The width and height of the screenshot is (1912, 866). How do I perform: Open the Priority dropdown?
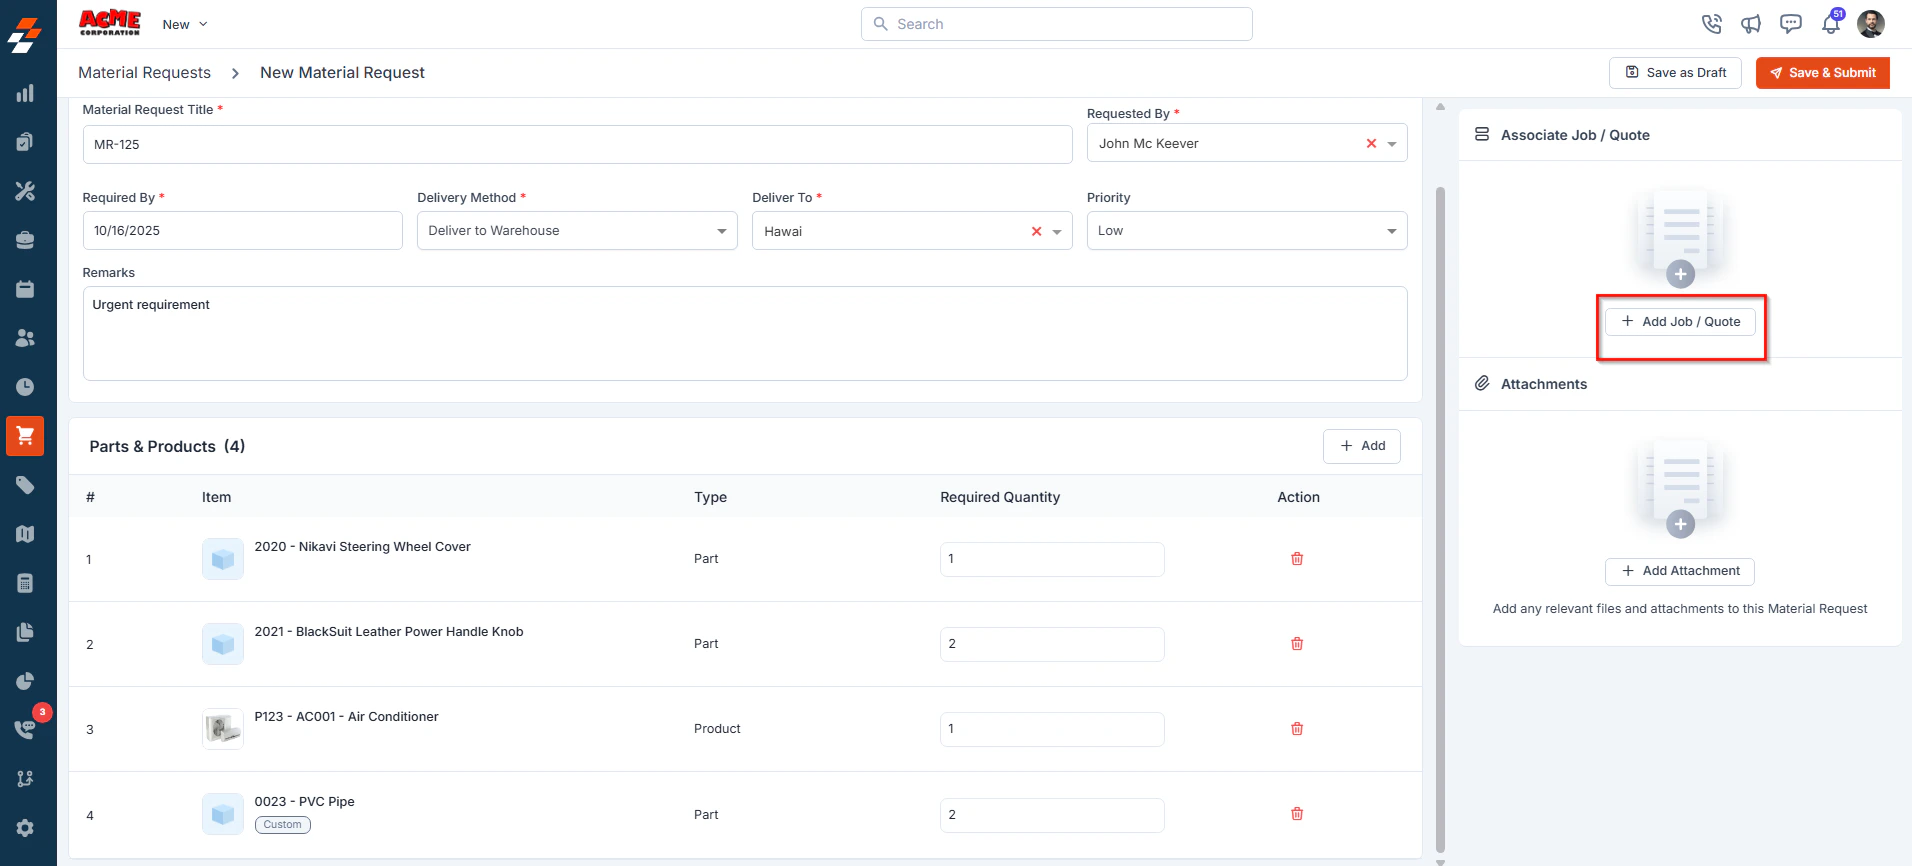pyautogui.click(x=1247, y=231)
